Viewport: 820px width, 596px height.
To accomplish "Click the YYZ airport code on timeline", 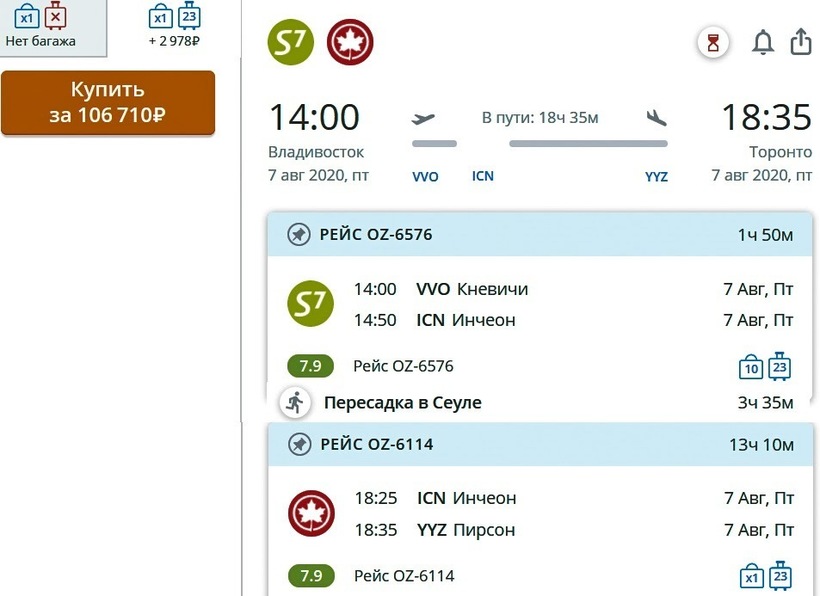I will click(656, 177).
